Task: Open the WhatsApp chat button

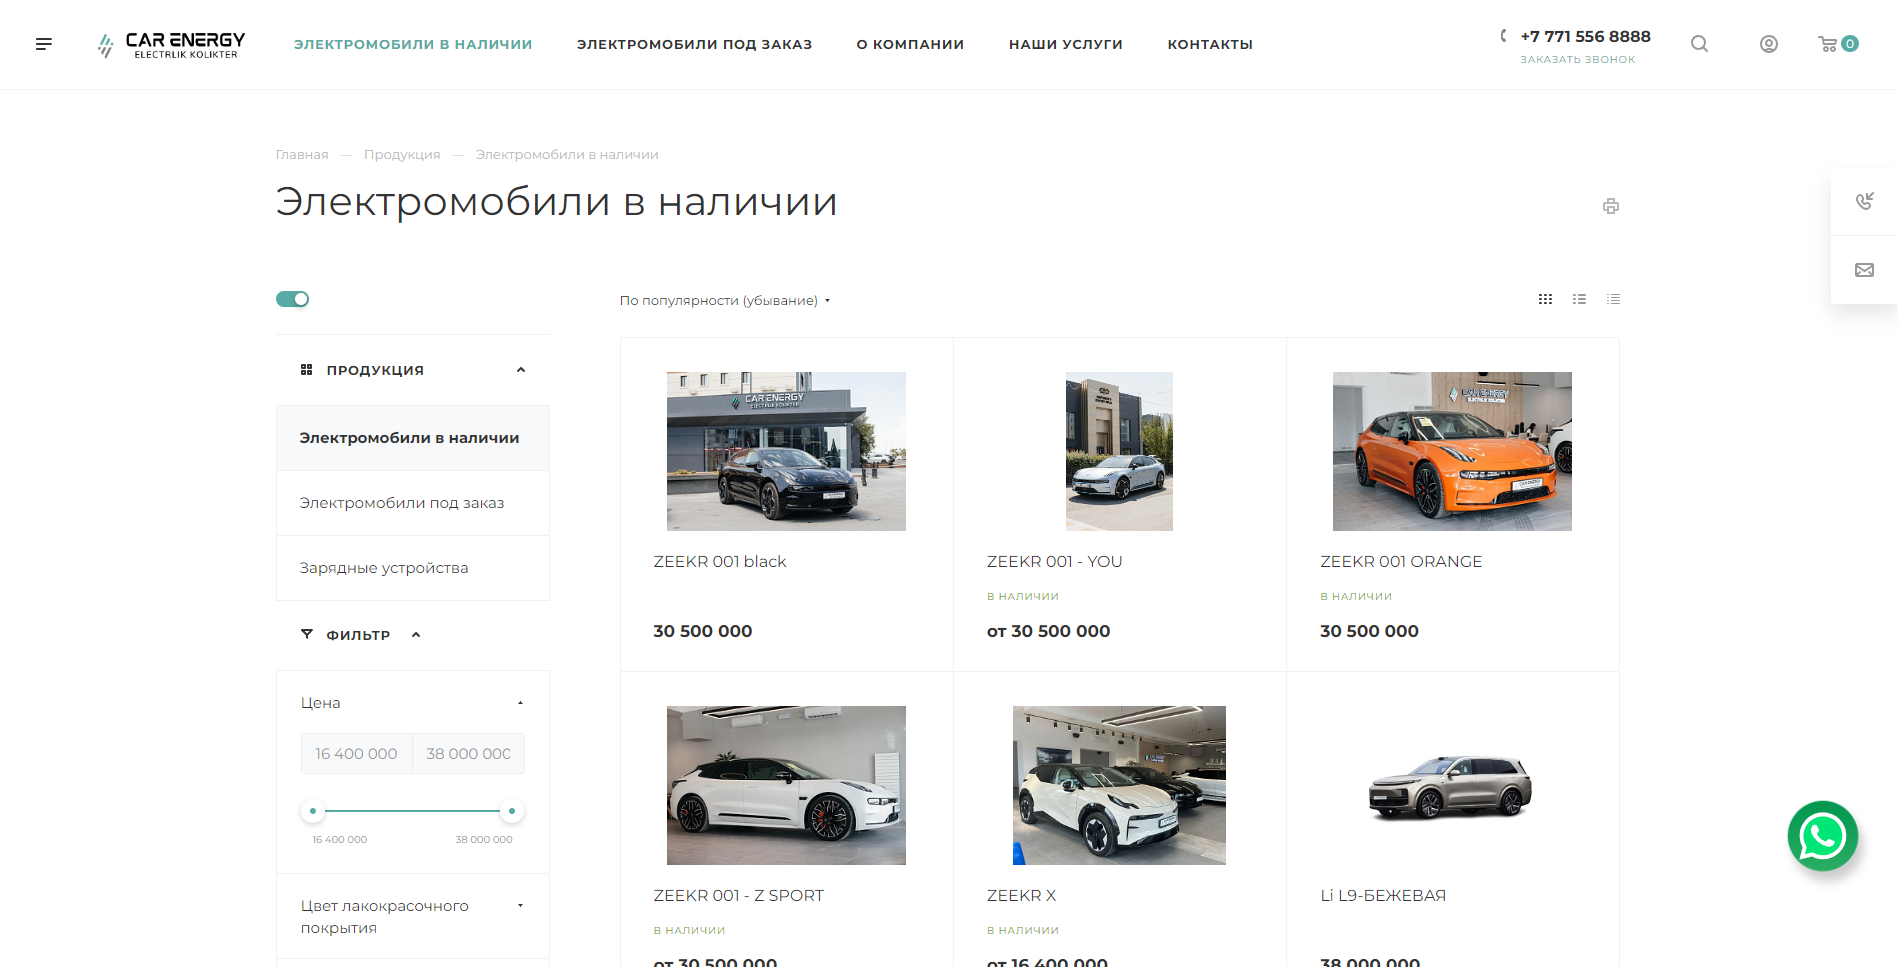Action: pos(1823,836)
